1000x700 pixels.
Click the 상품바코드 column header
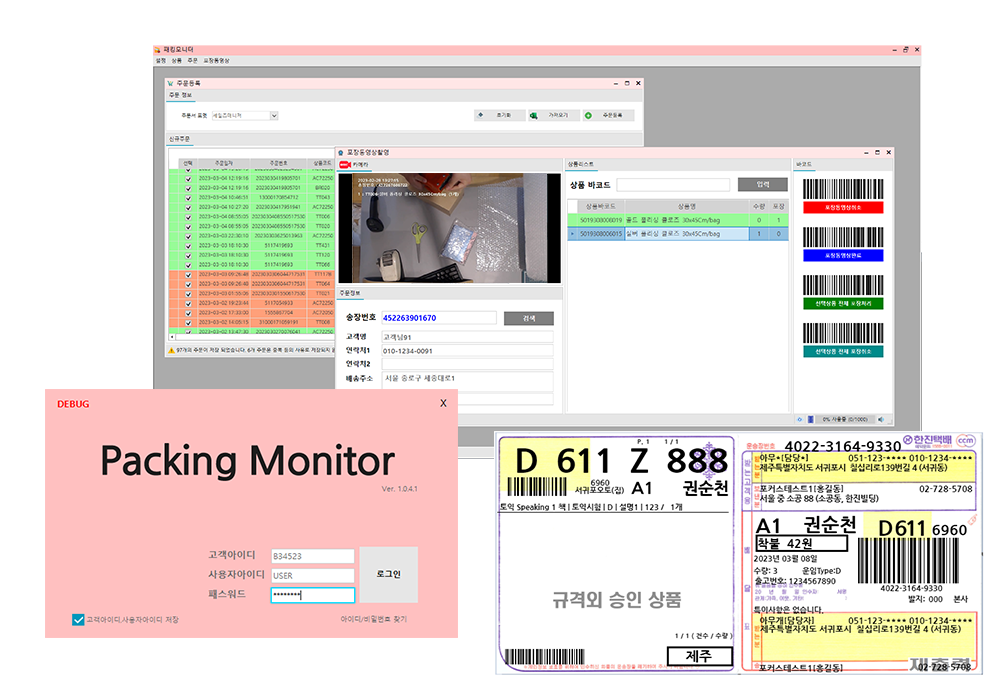pyautogui.click(x=601, y=207)
